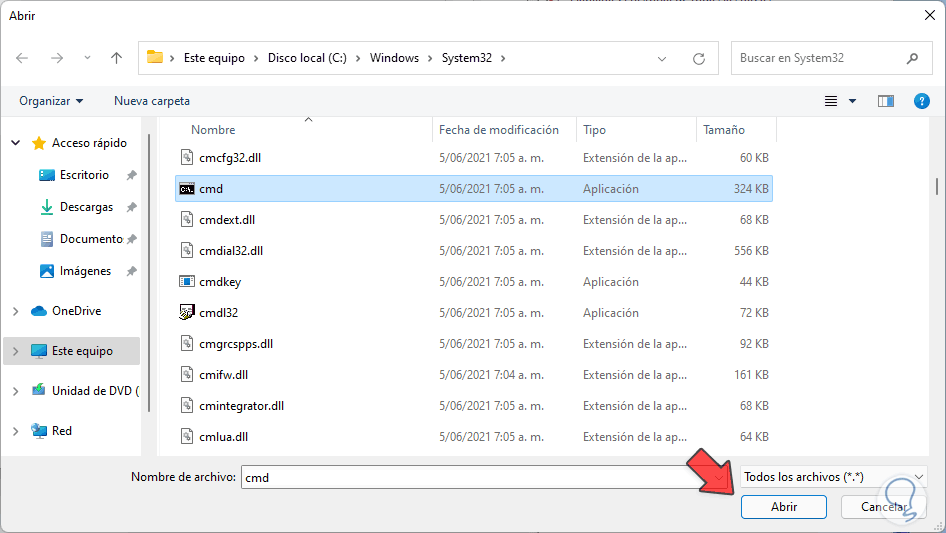Refresh the System32 folder view

[x=699, y=59]
